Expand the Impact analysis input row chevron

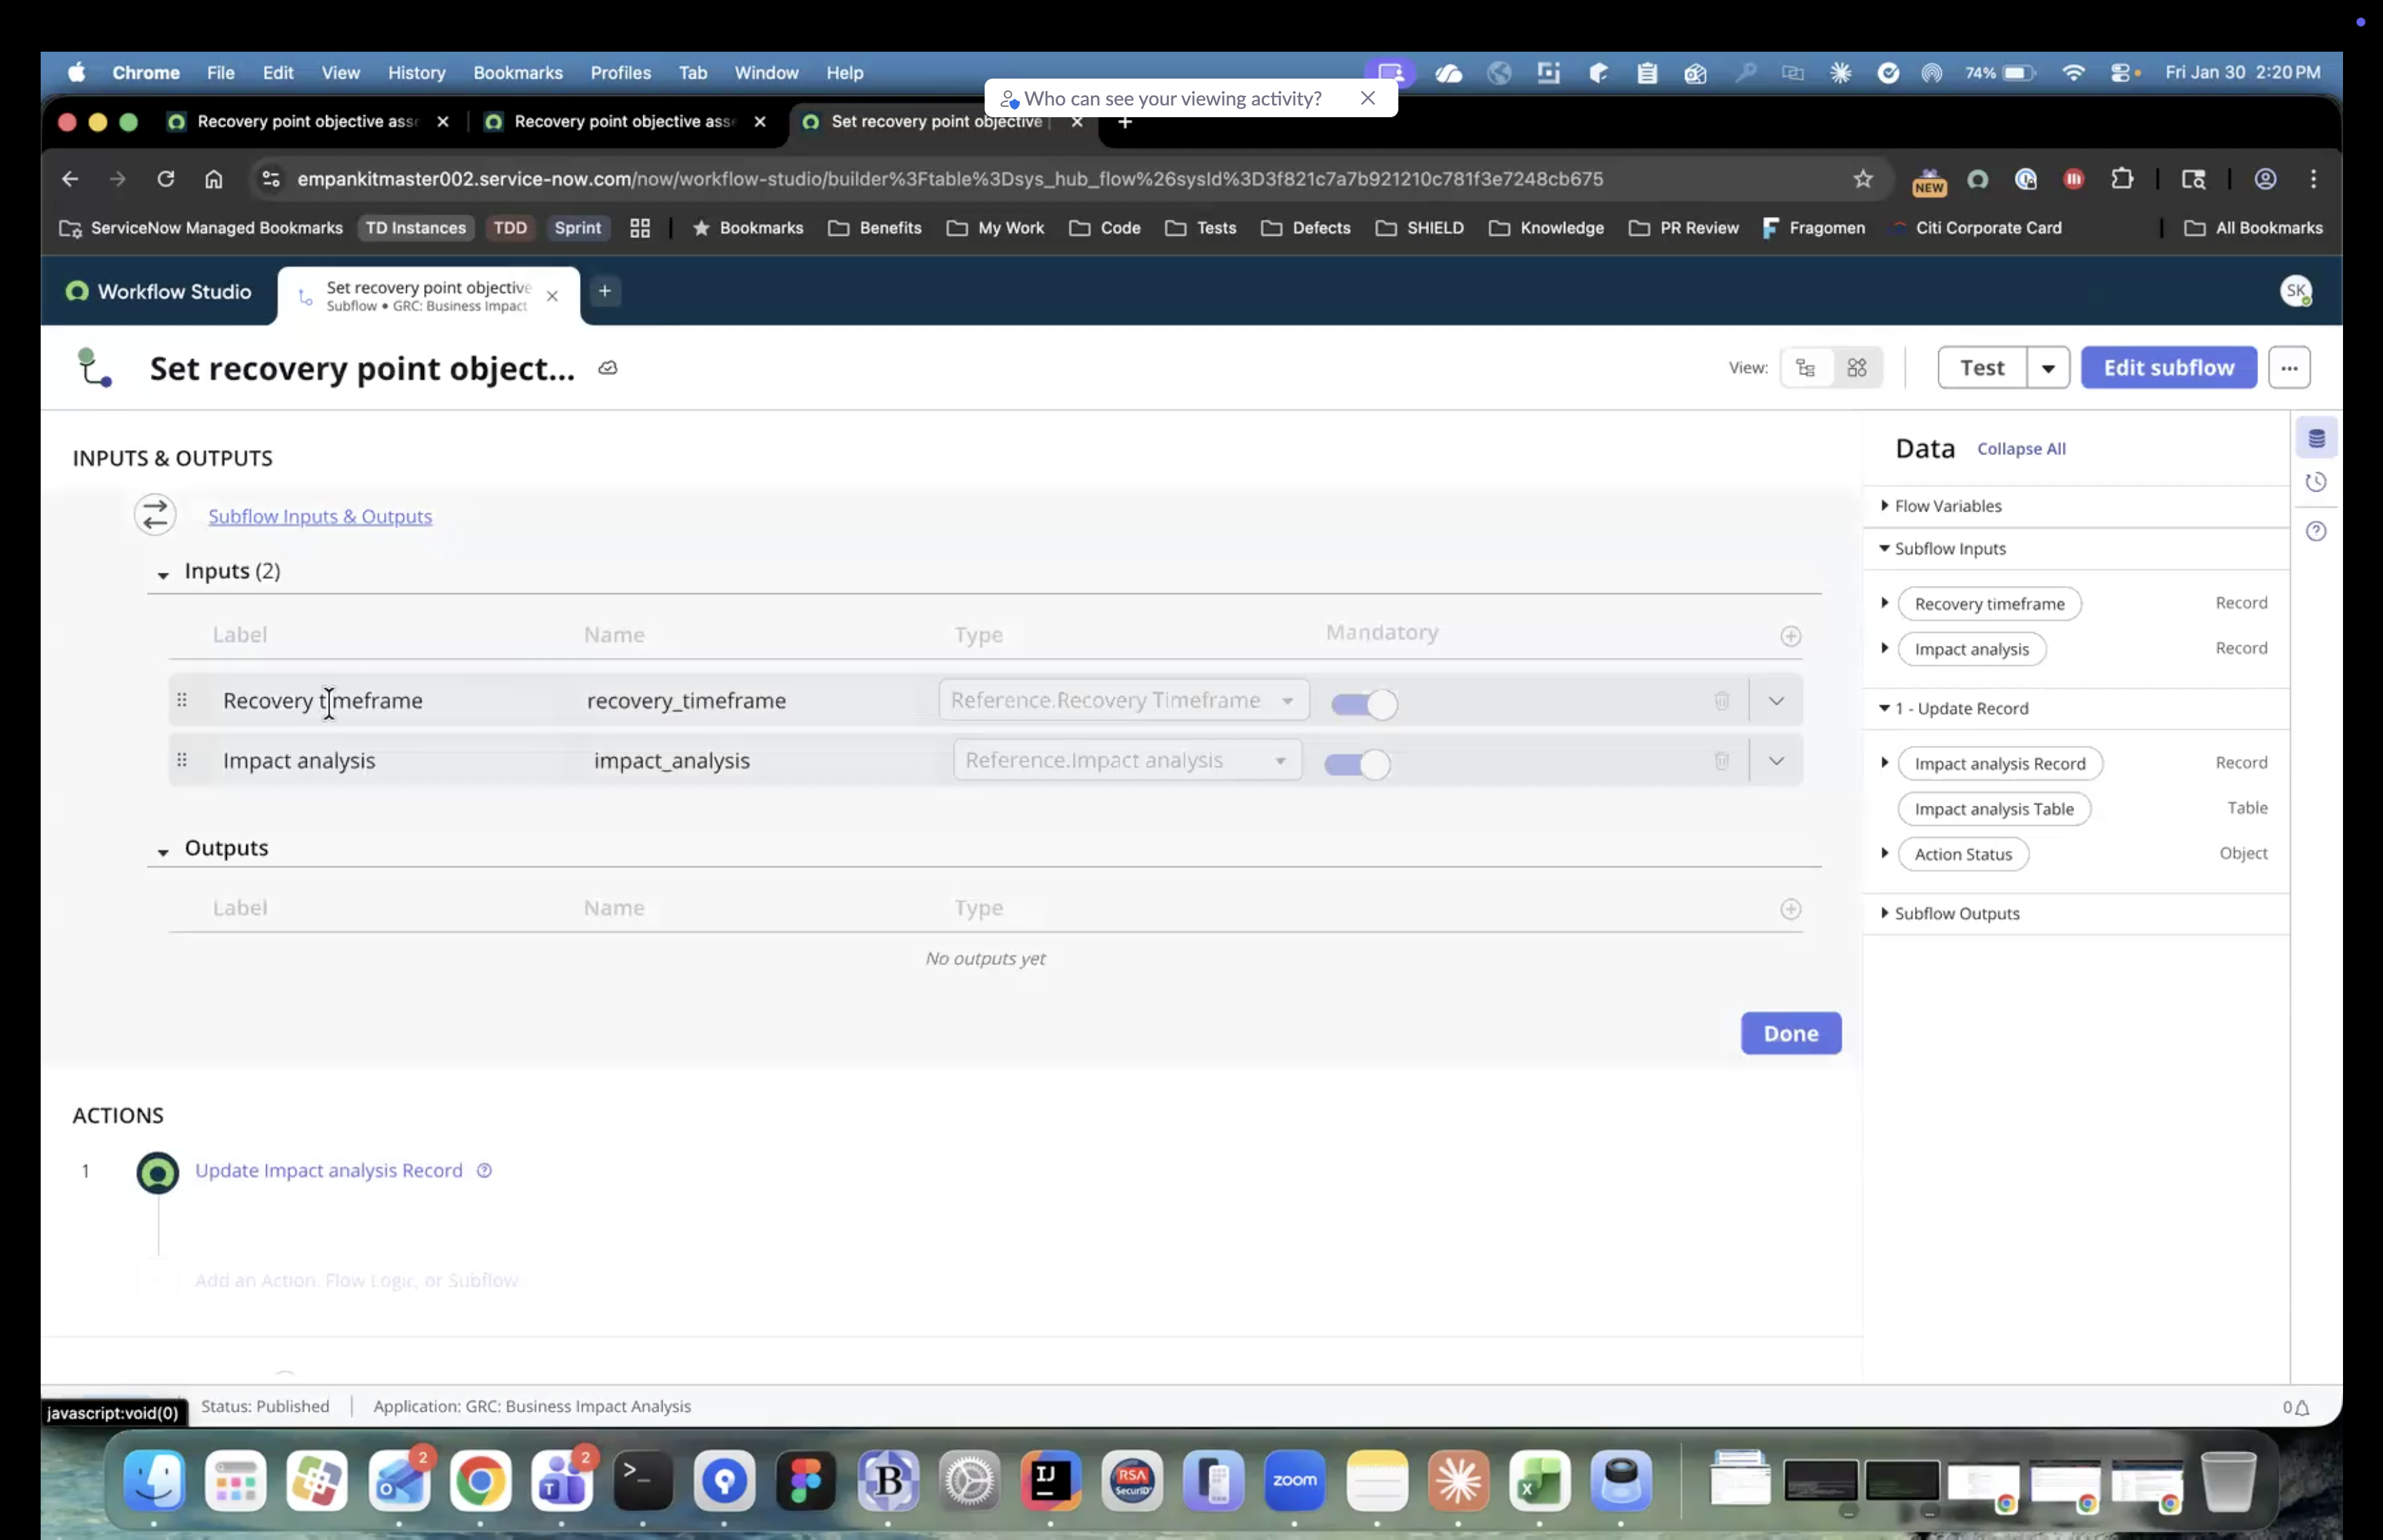coord(1775,761)
